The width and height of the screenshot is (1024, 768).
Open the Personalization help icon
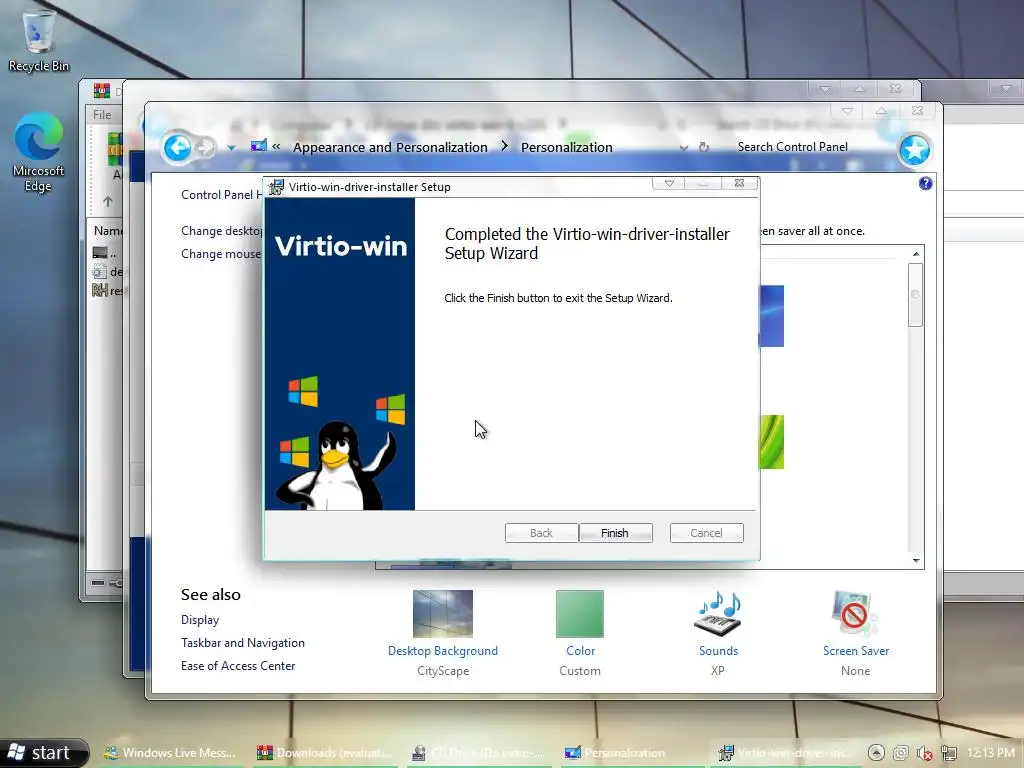(925, 184)
